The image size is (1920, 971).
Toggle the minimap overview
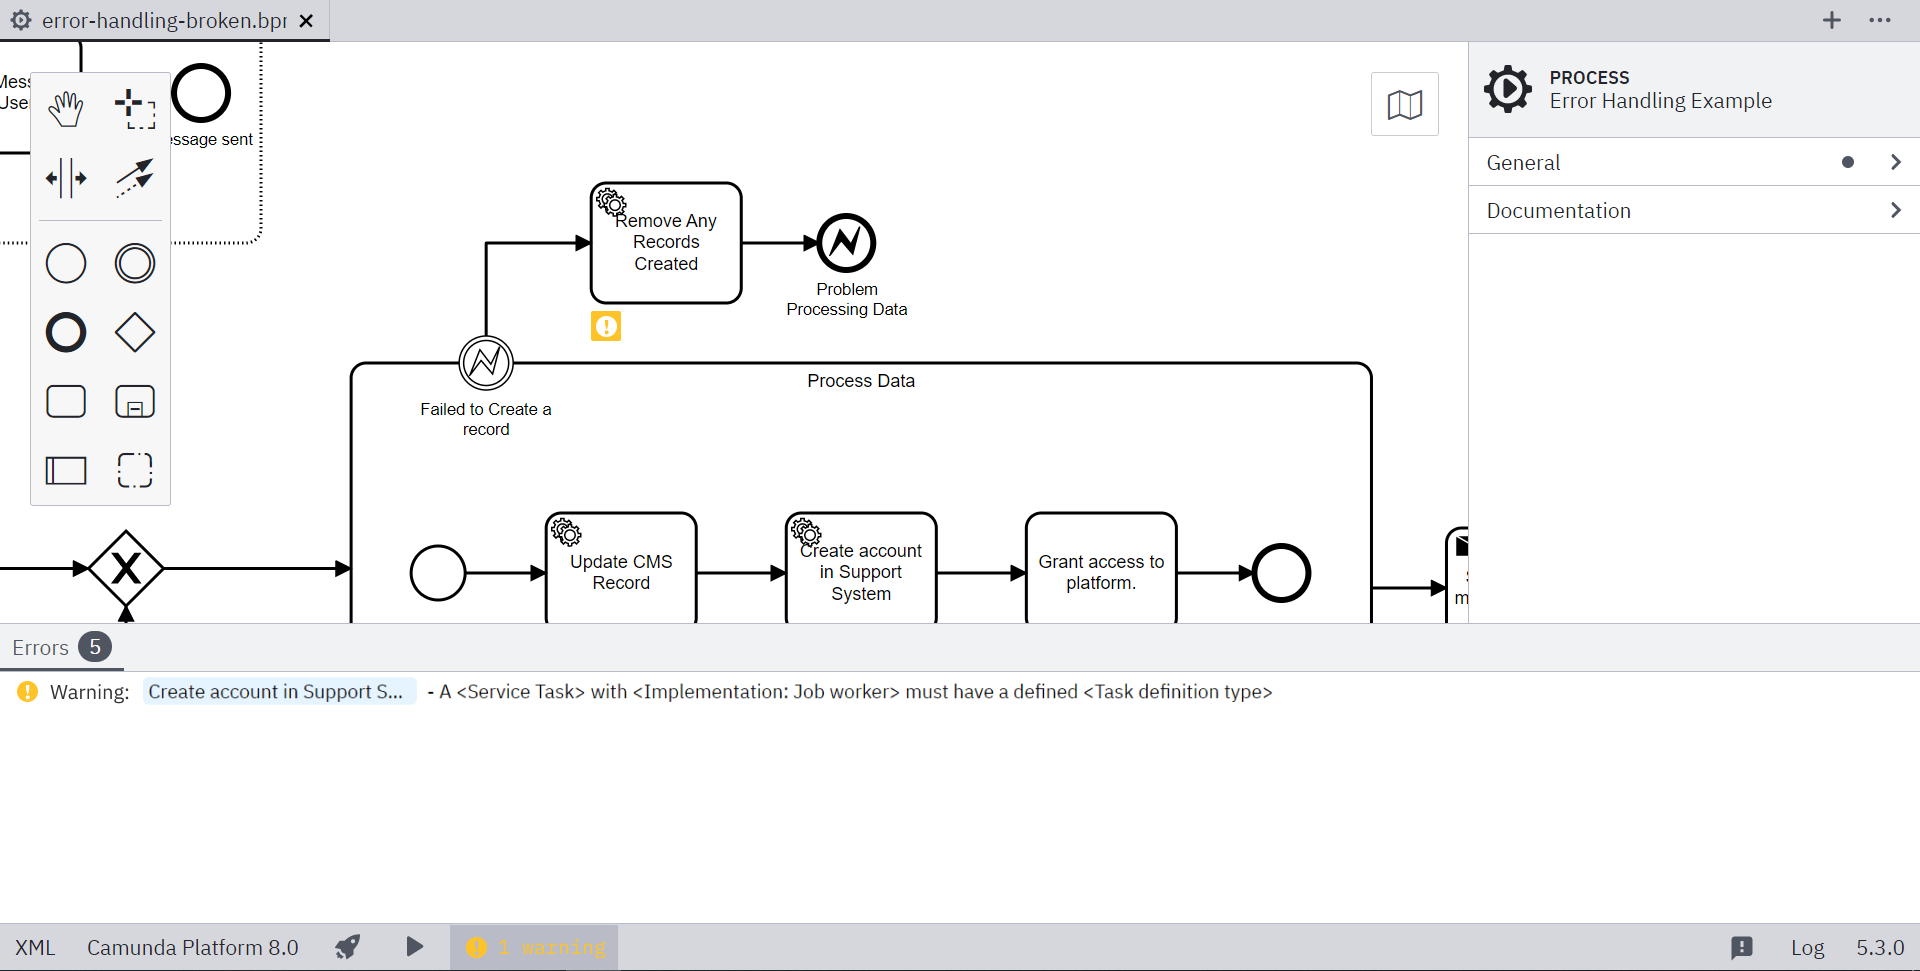pos(1404,104)
